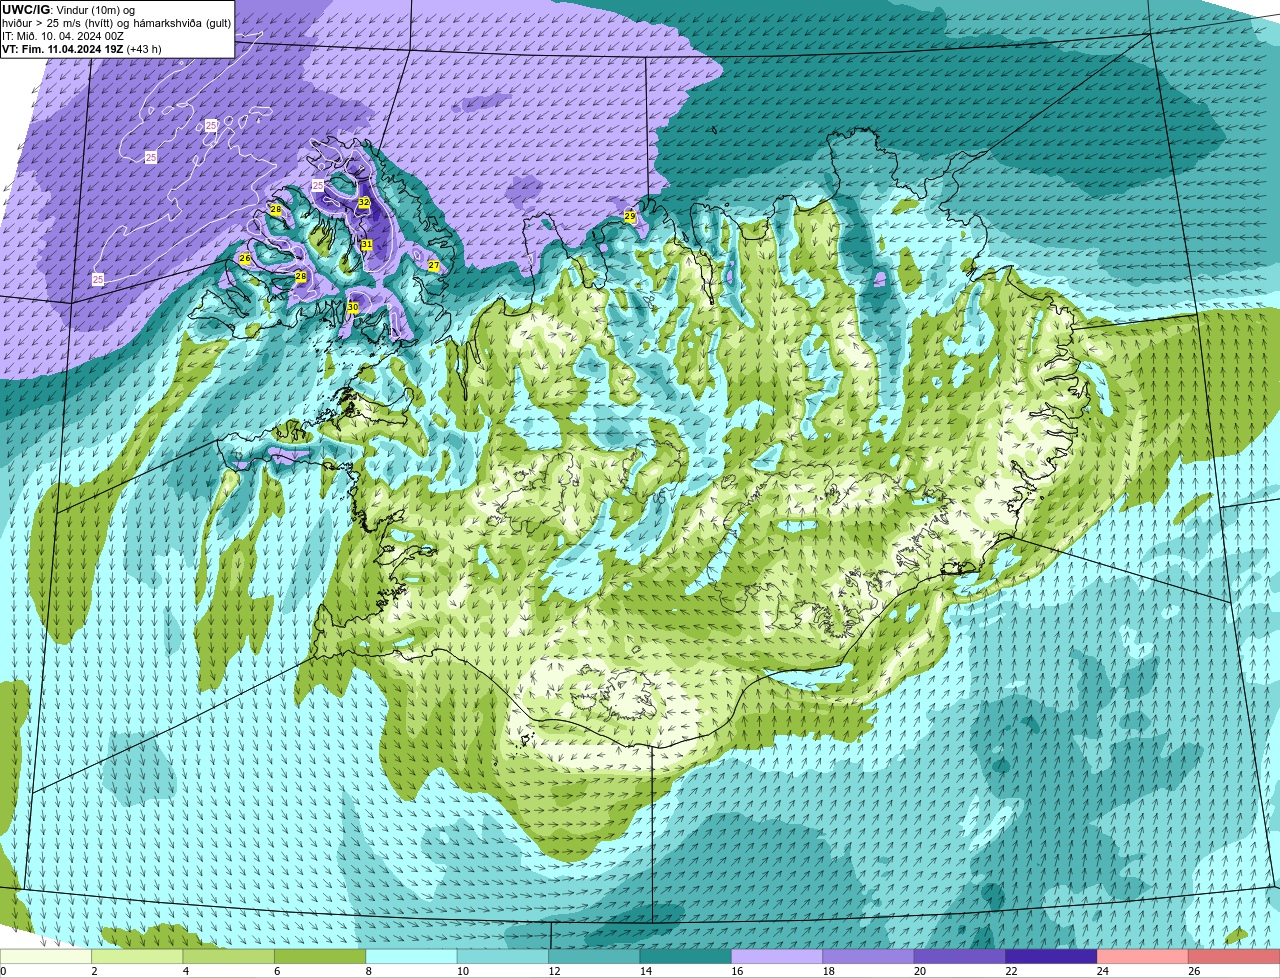Click the 18–20 m/s light purple legend swatch
1280x978 pixels.
[x=868, y=956]
